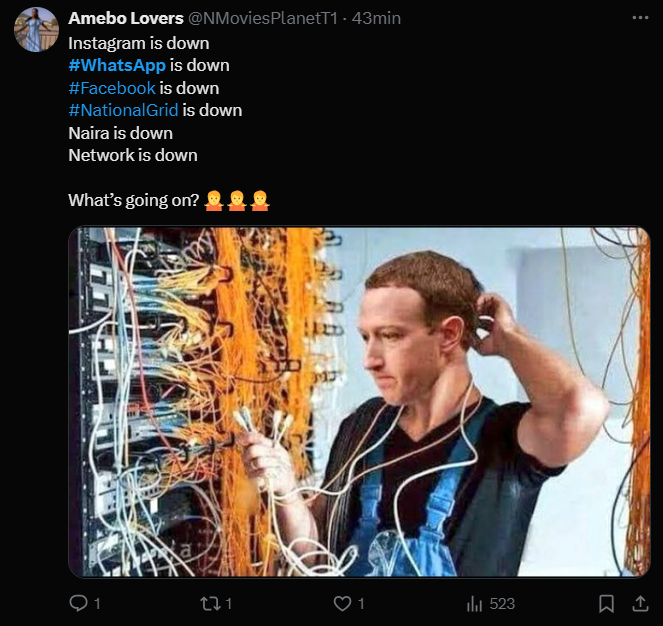Click the #WhatsApp hashtag
Screen dimensions: 663x626
click(117, 65)
